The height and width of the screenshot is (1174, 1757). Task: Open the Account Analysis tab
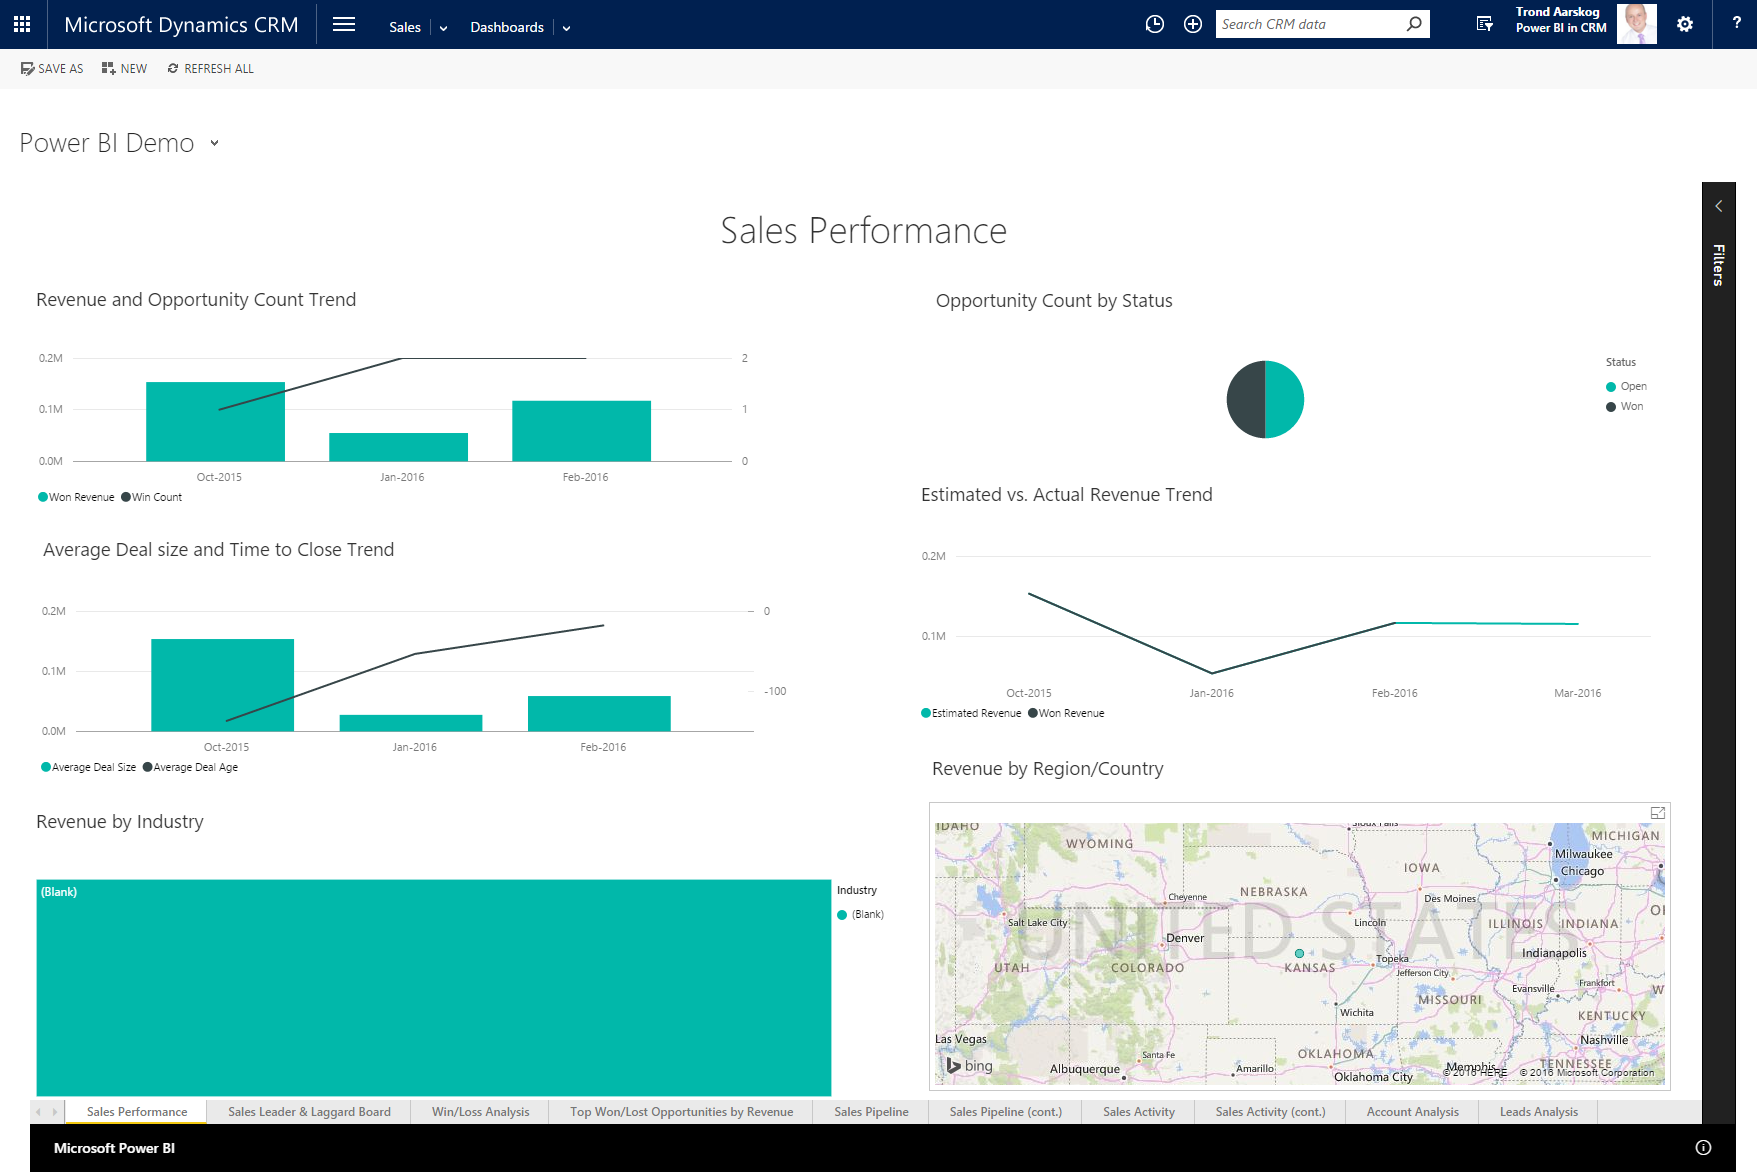point(1412,1112)
